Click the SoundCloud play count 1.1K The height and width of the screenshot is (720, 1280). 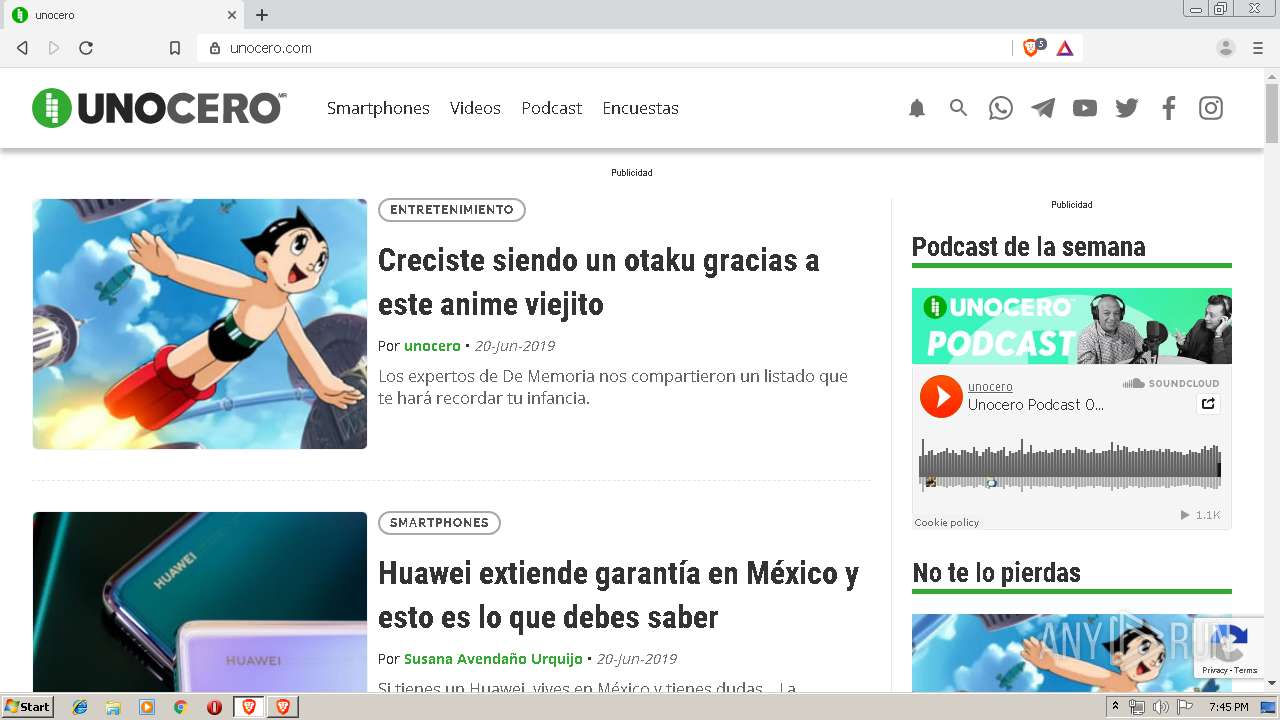click(x=1201, y=516)
